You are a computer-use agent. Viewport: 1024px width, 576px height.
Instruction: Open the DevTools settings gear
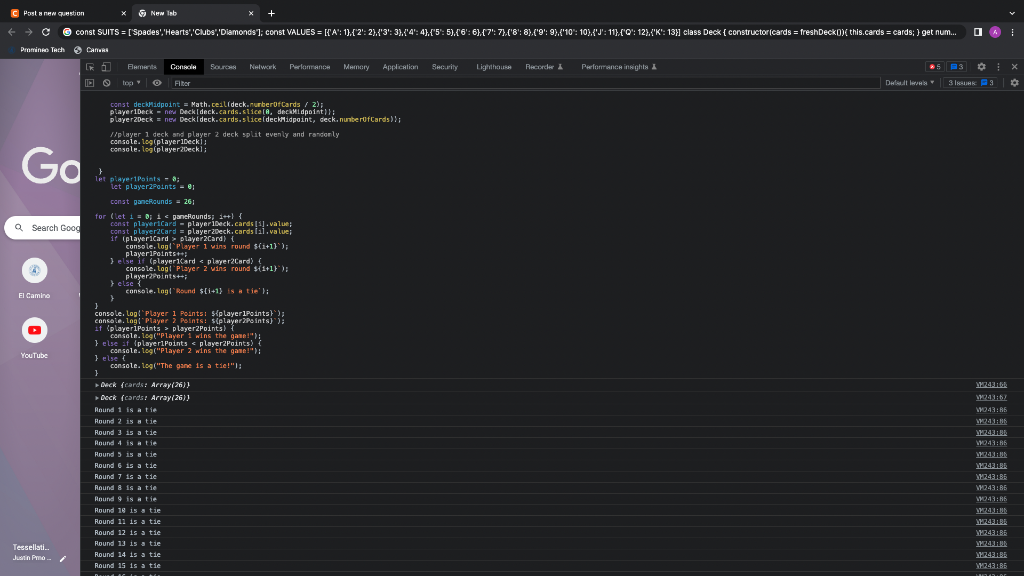click(981, 67)
